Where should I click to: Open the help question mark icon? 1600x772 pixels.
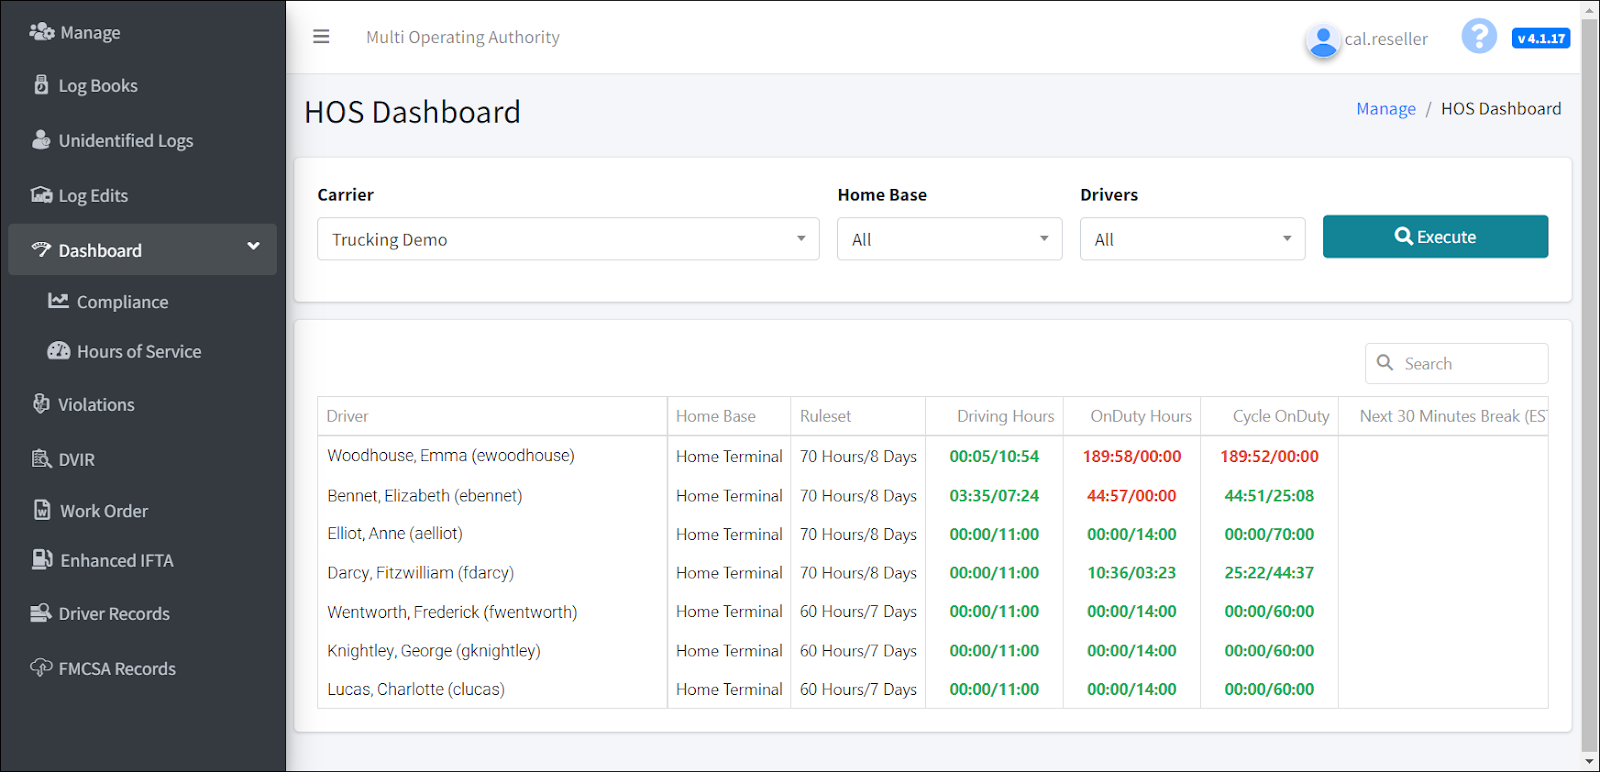pos(1479,37)
